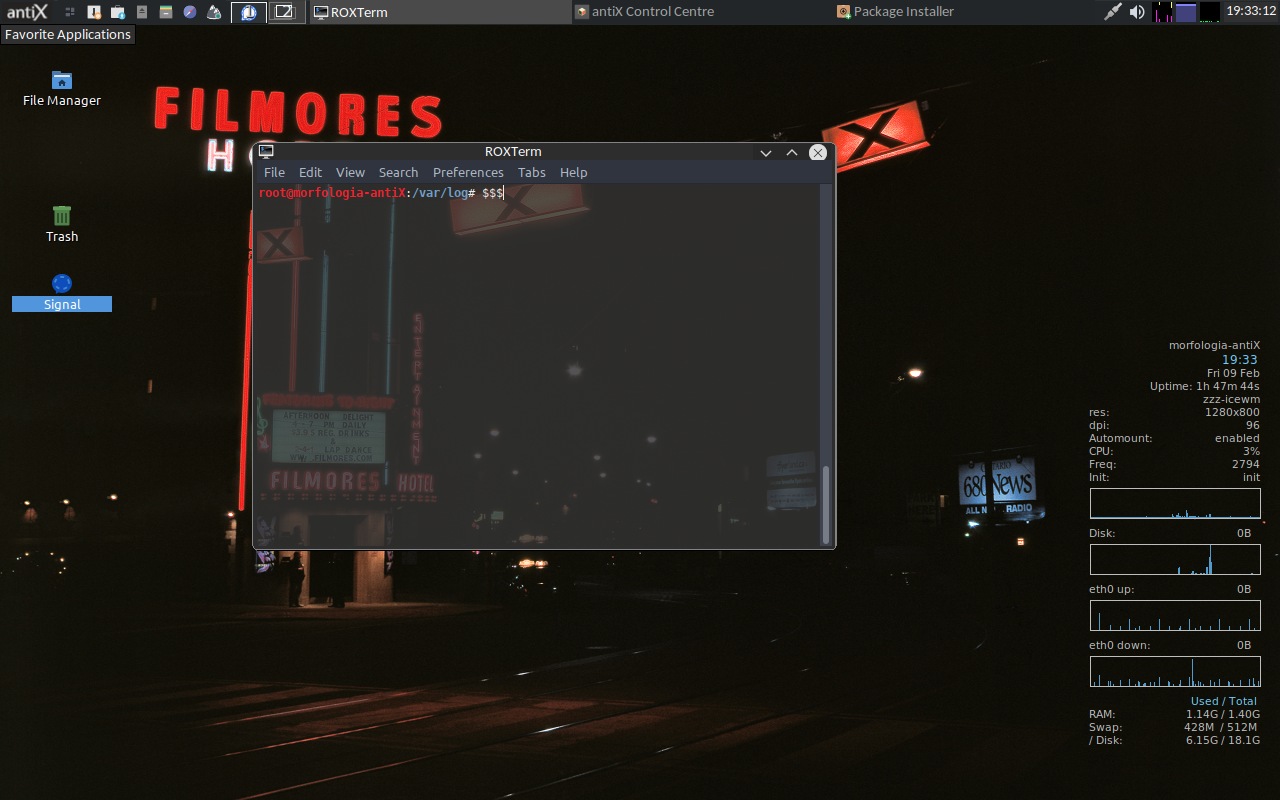Click the ROXTerm title bar text

(x=513, y=152)
